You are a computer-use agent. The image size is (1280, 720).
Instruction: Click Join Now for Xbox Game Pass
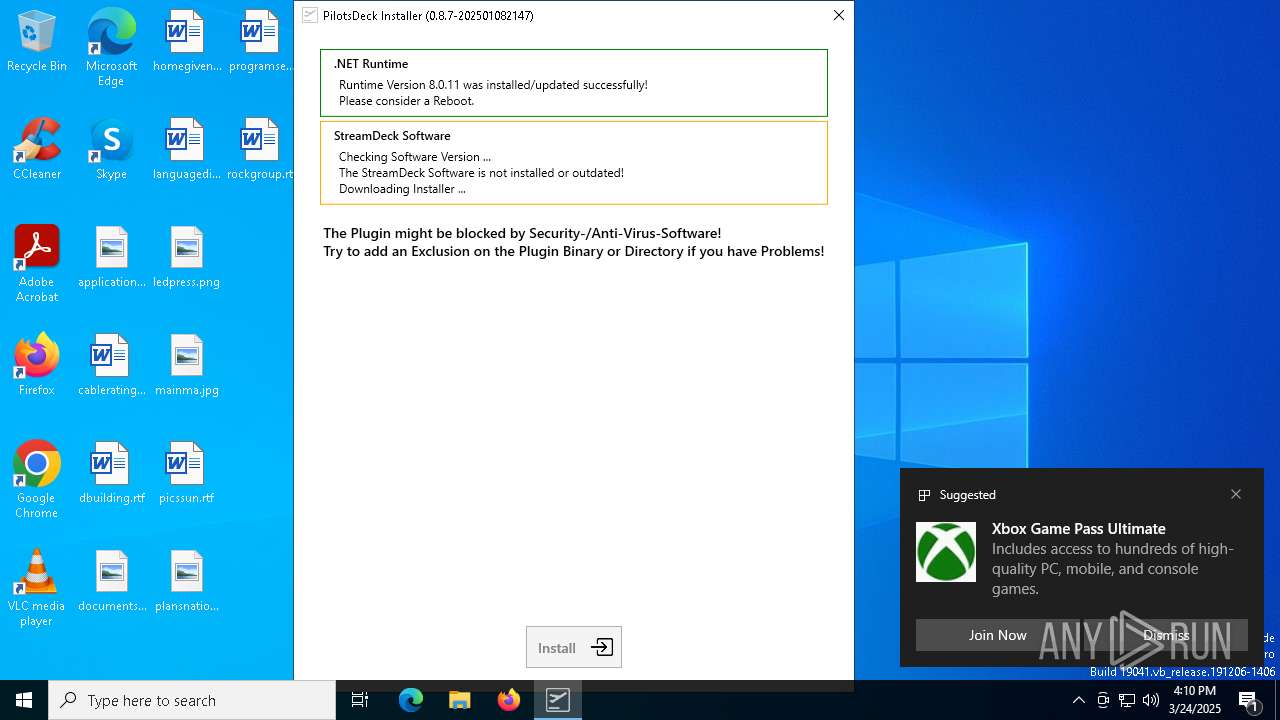(997, 635)
